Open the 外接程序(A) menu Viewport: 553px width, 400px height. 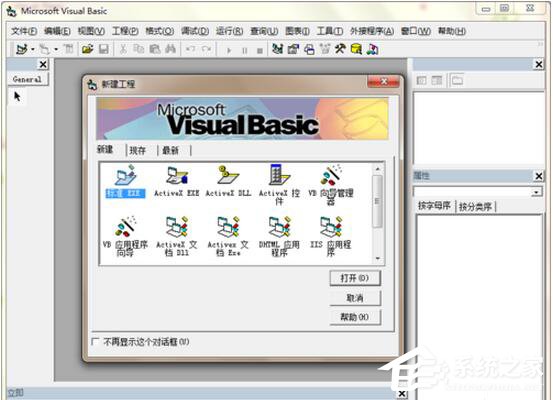pyautogui.click(x=372, y=31)
